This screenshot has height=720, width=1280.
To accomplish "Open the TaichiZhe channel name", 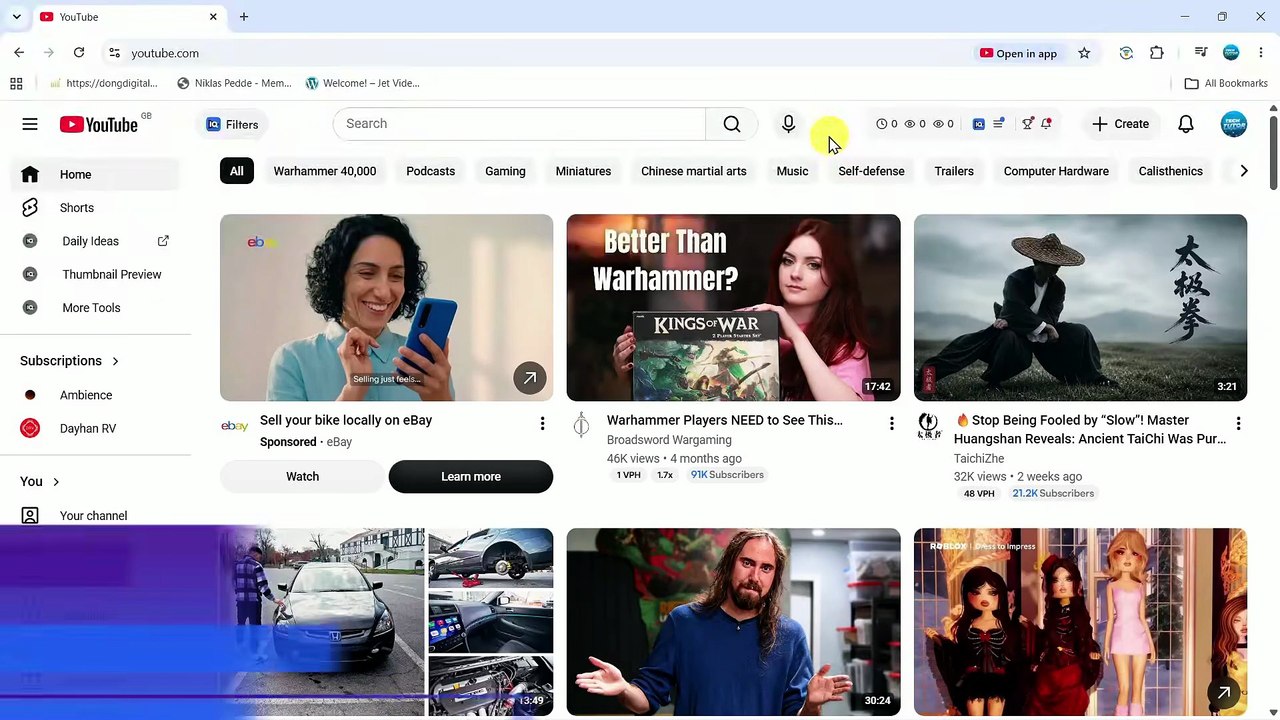I will coord(979,459).
